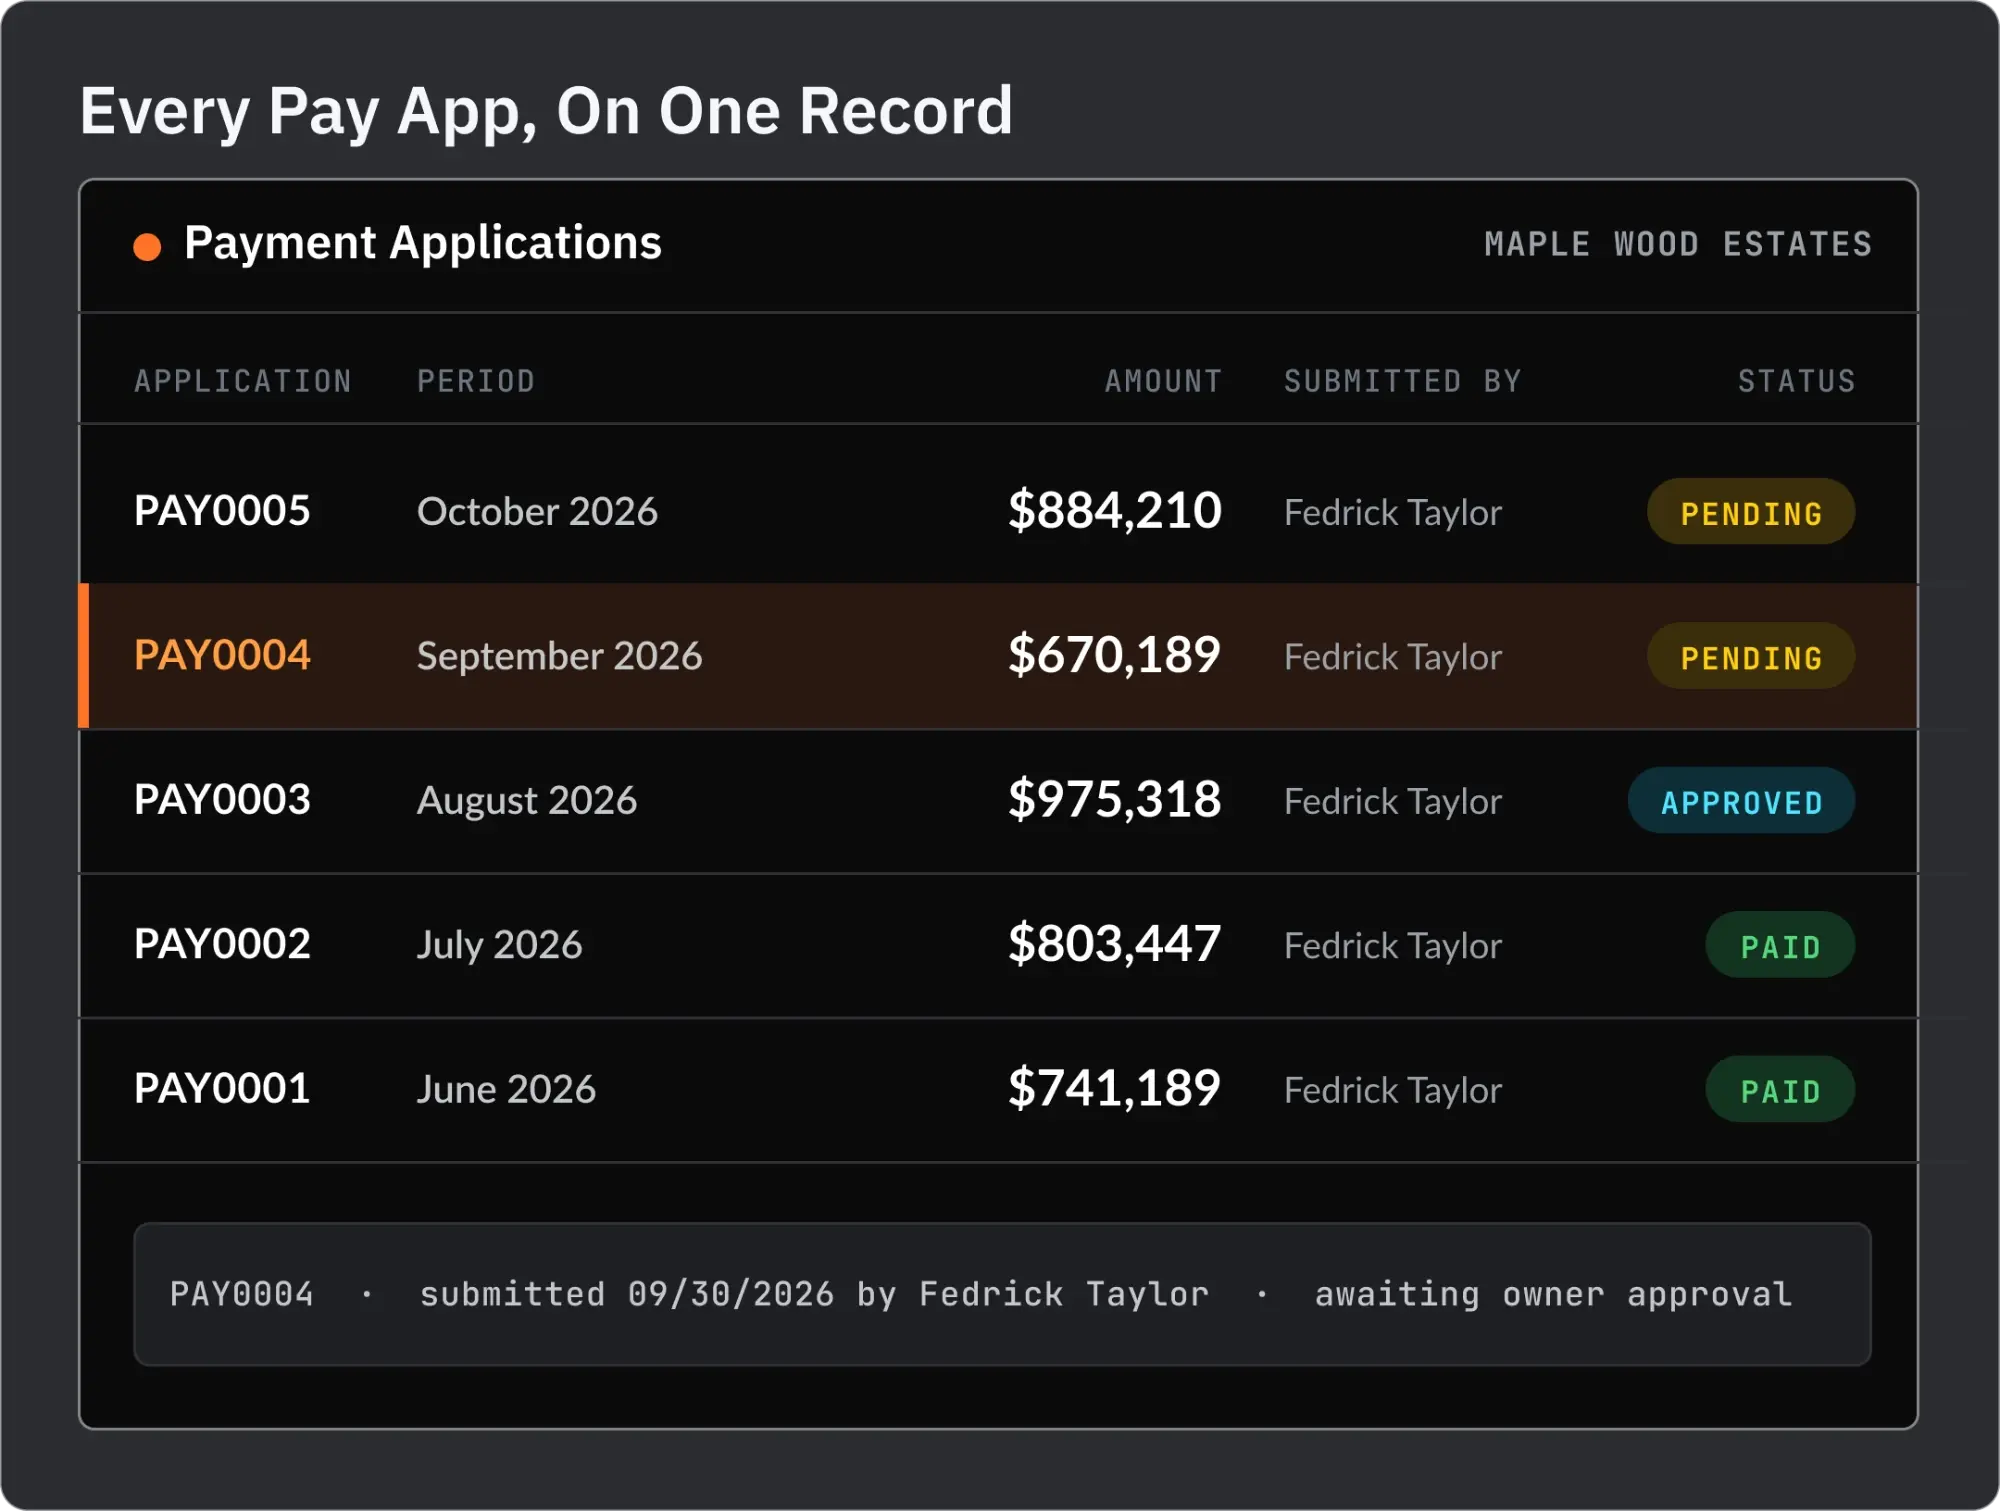Select the SUBMITTED BY column header
2000x1511 pixels.
pyautogui.click(x=1402, y=381)
